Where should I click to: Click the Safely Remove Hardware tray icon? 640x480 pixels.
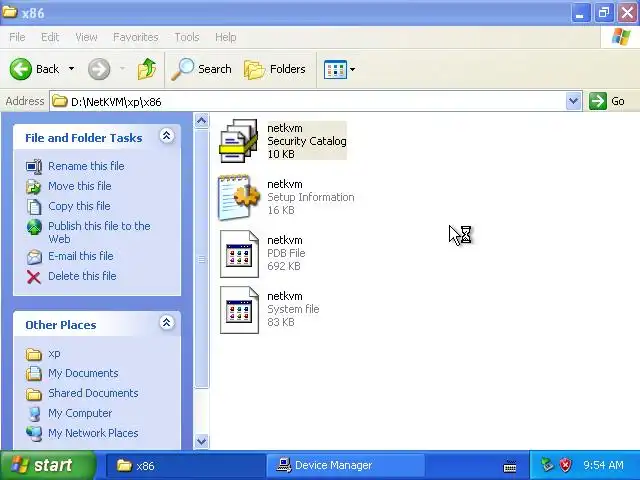tap(547, 464)
